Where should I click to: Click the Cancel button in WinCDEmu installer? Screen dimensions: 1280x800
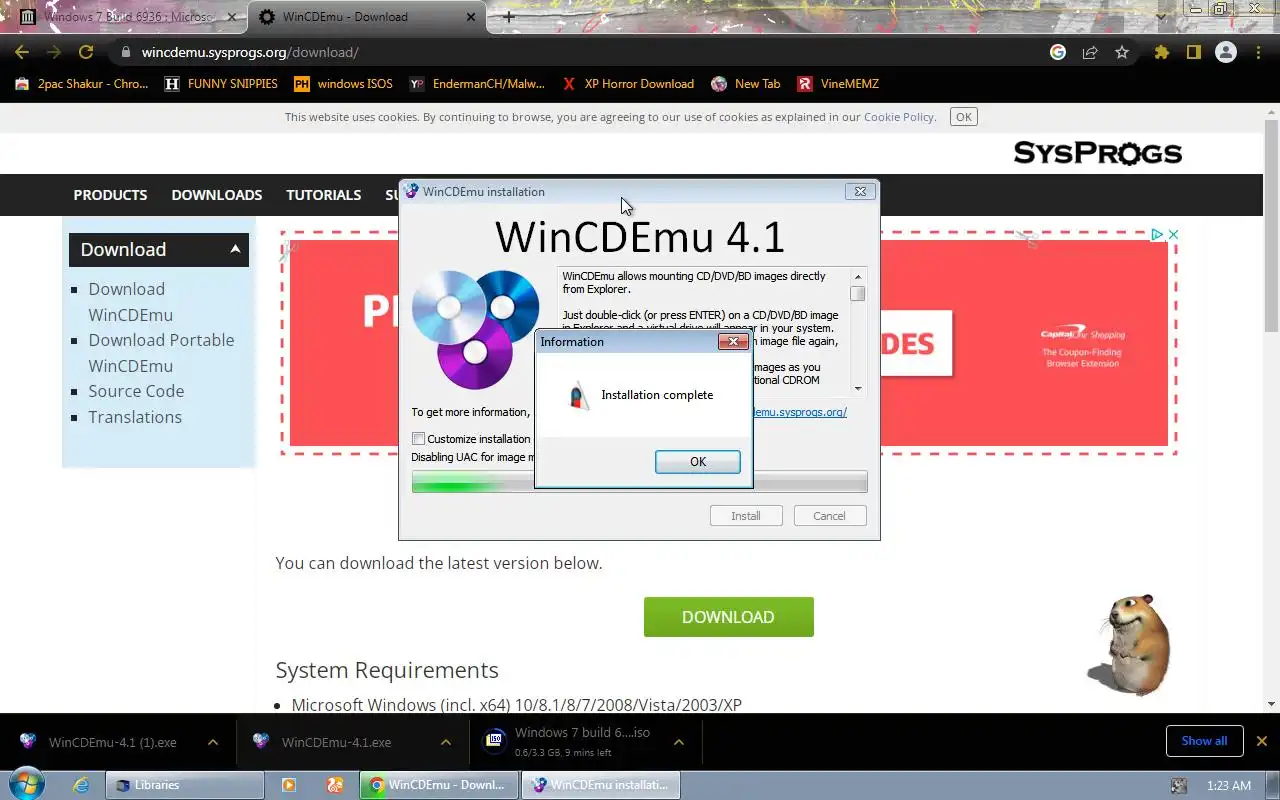(x=829, y=516)
